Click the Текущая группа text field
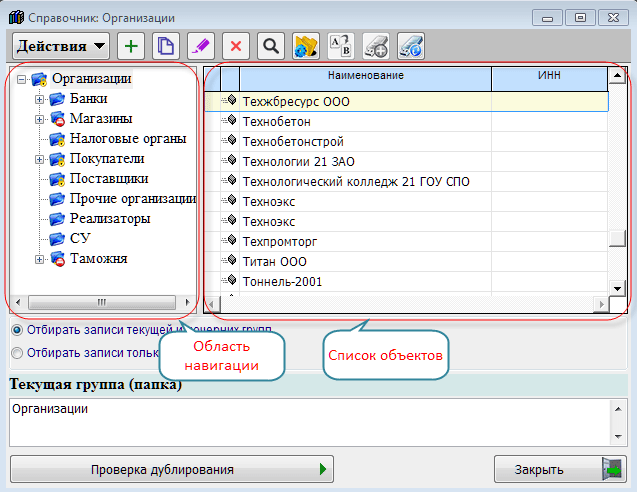The image size is (637, 492). (310, 423)
